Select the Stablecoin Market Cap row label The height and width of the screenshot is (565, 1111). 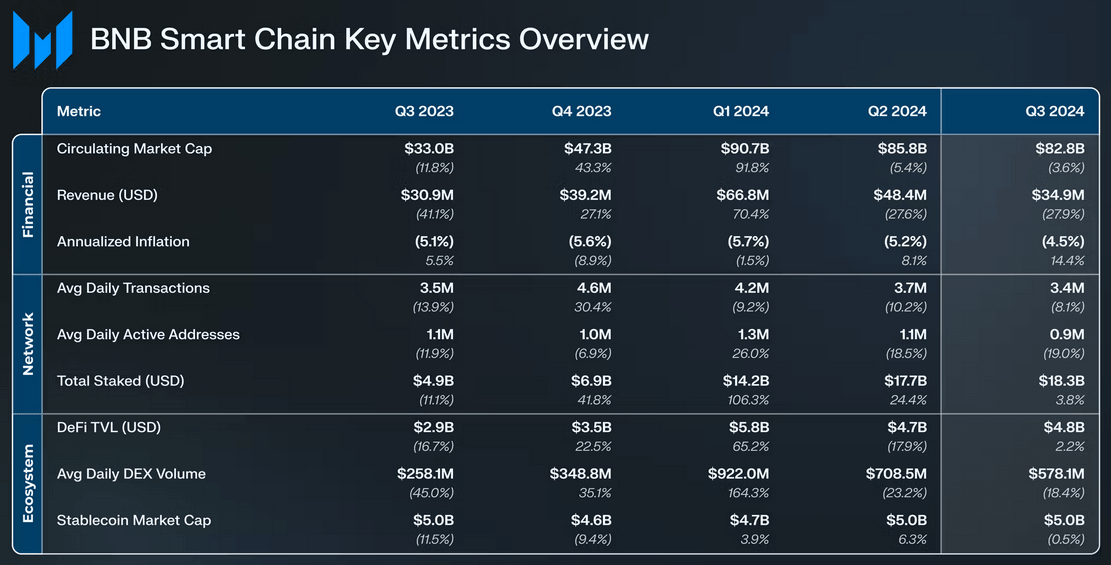click(134, 520)
